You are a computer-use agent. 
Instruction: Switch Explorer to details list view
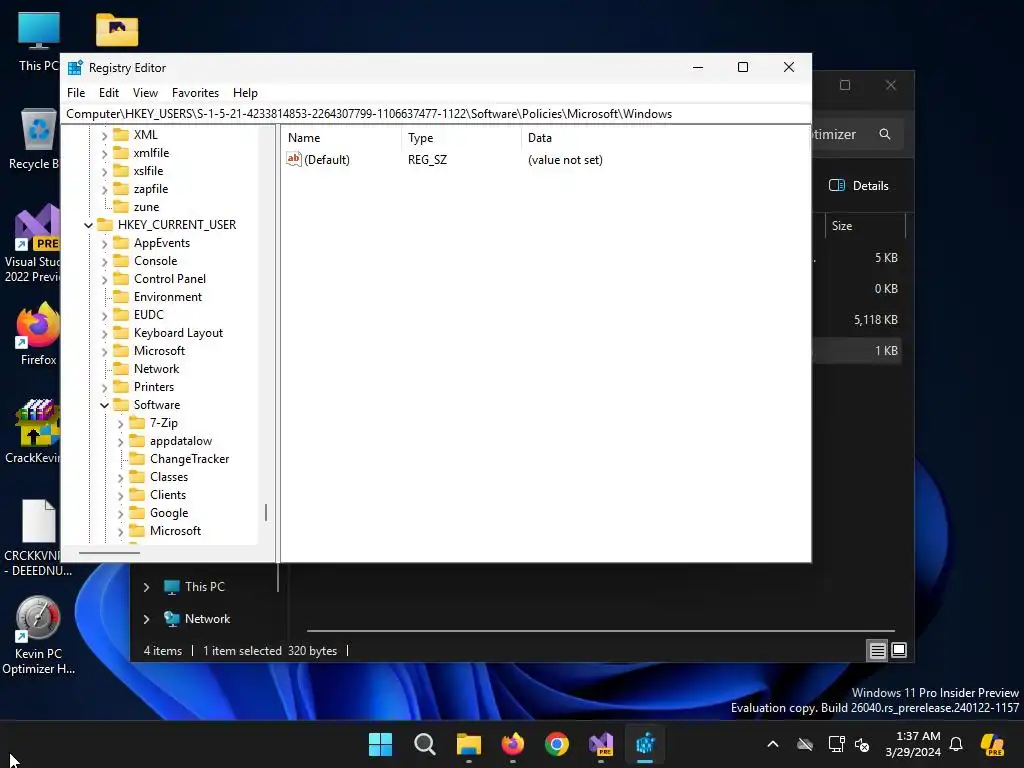877,650
